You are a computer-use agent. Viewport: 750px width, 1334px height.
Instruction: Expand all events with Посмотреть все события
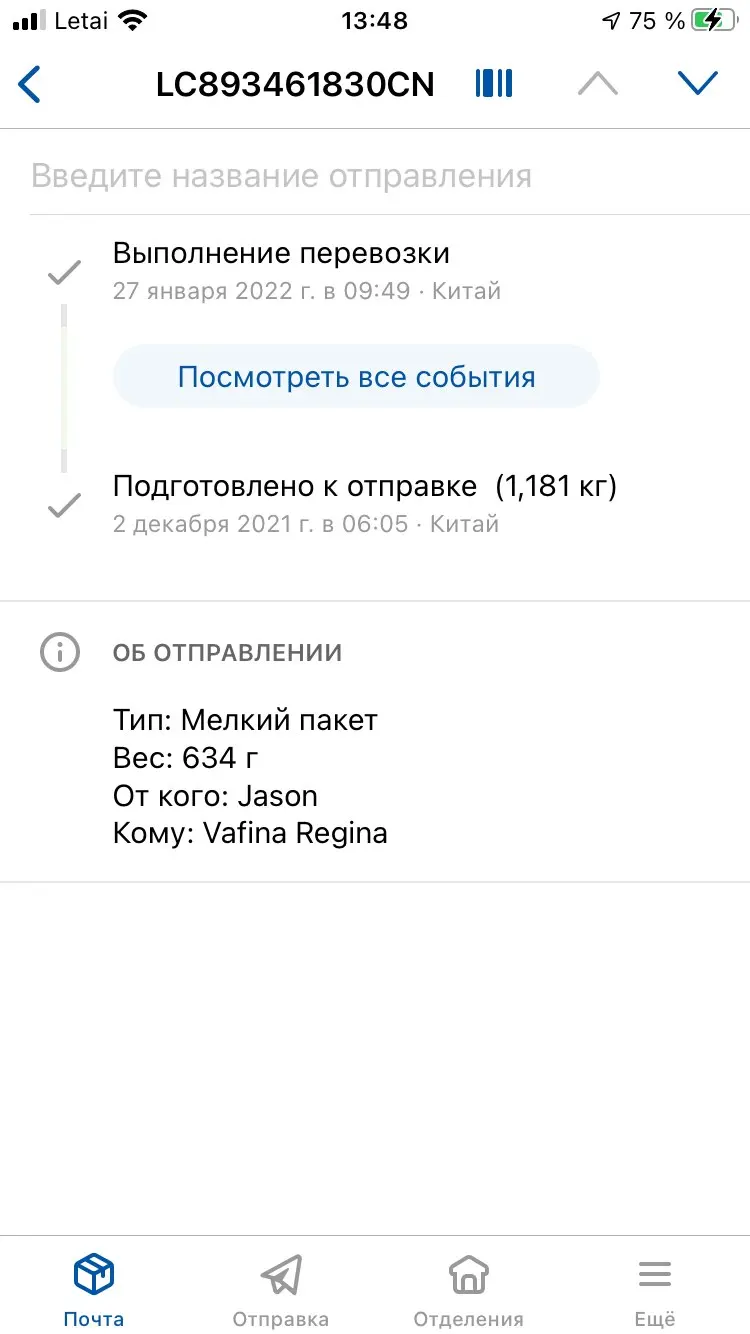pos(356,376)
